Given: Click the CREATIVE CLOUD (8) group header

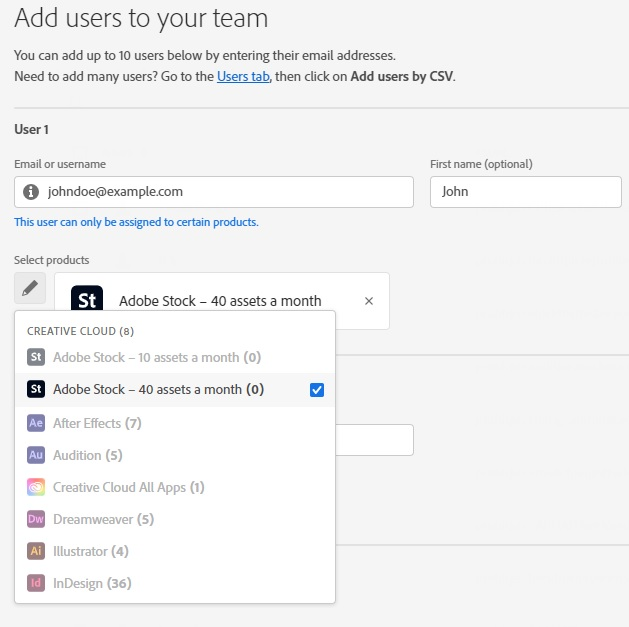Looking at the screenshot, I should coord(80,331).
